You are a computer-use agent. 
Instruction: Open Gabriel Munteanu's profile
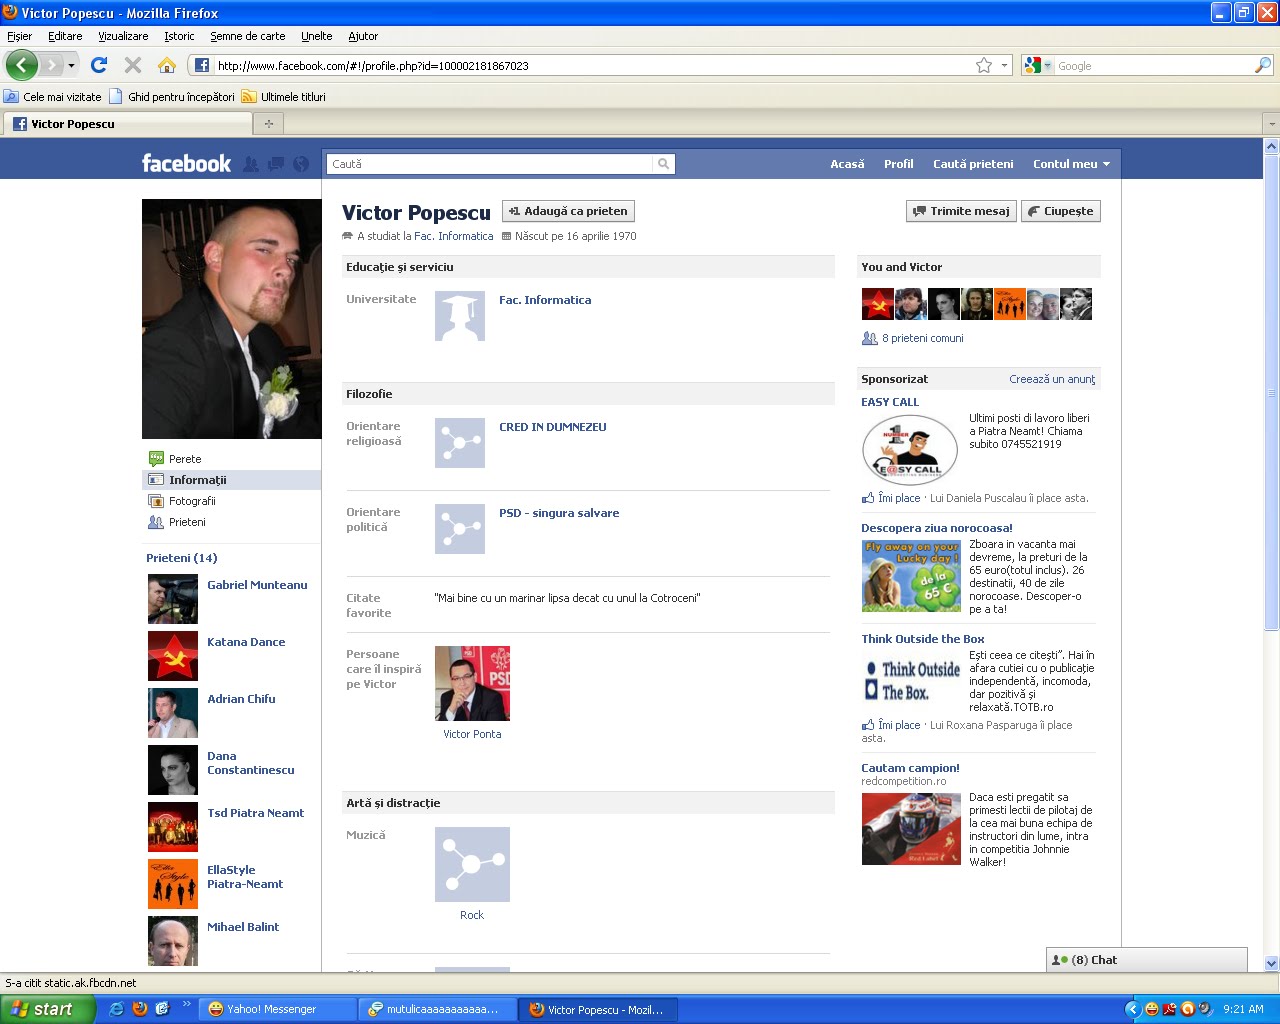(x=257, y=585)
